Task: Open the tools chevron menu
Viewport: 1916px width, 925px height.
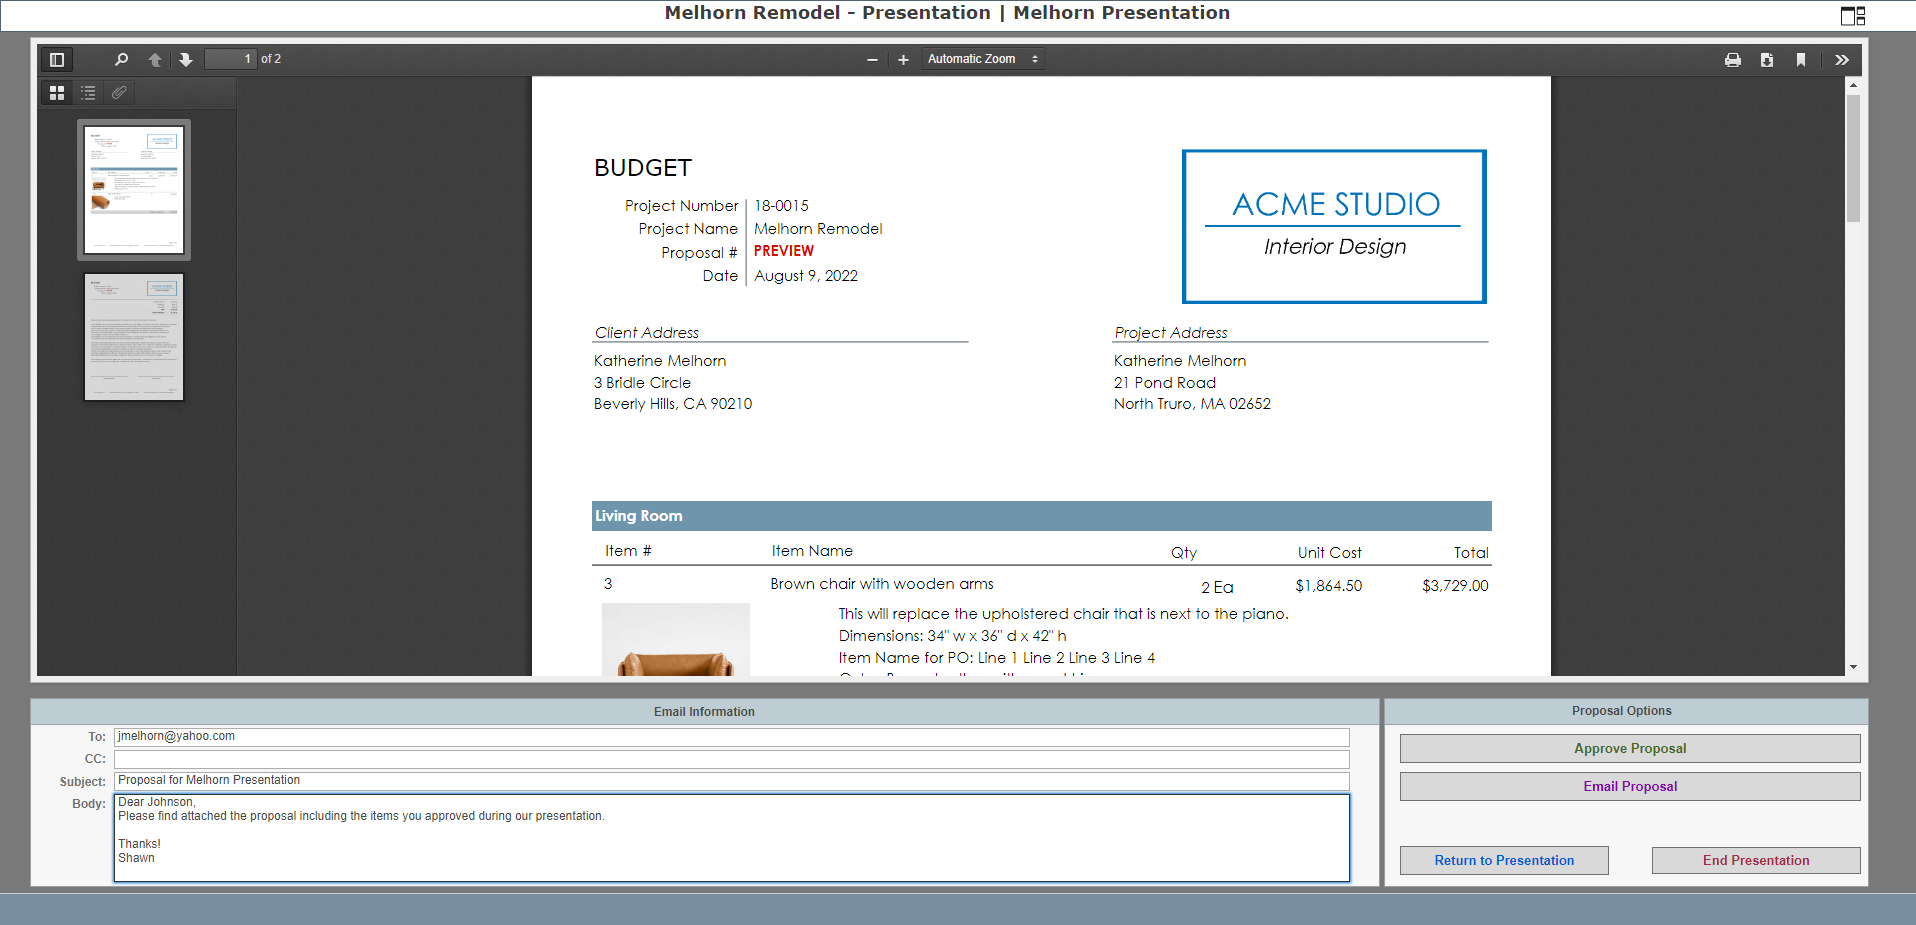Action: [x=1842, y=59]
